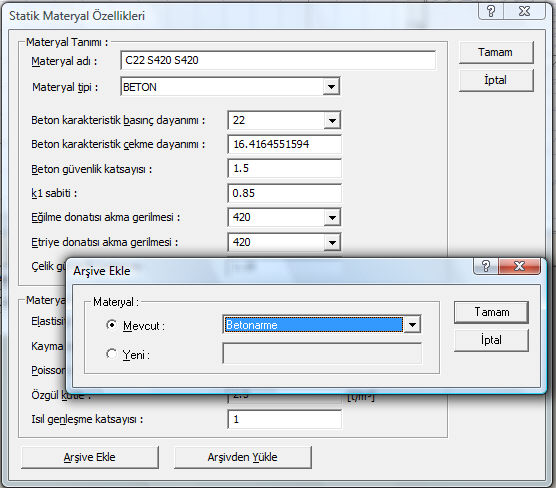The width and height of the screenshot is (556, 488).
Task: Click the Arşivden Yükle button
Action: pos(243,457)
